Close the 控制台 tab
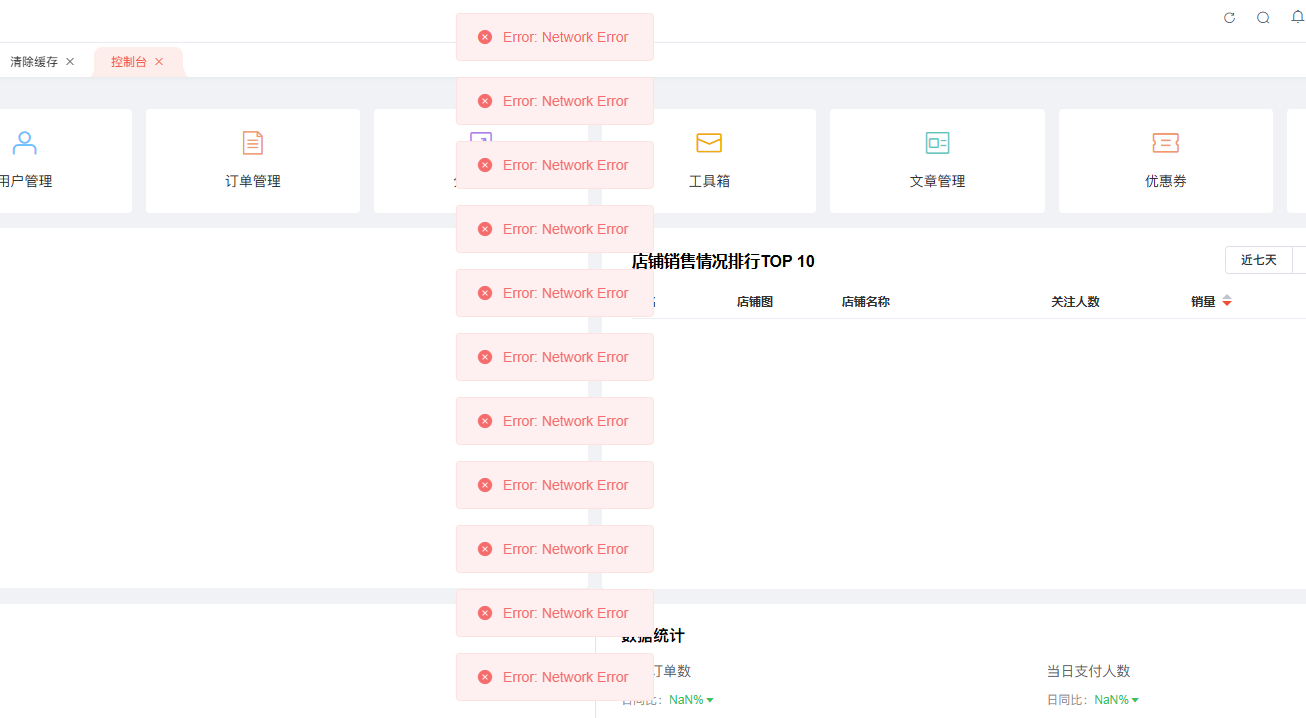Image resolution: width=1306 pixels, height=718 pixels. pos(159,62)
